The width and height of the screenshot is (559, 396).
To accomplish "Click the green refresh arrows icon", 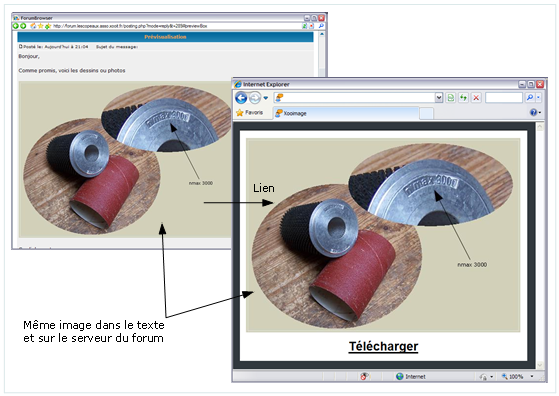I will point(463,98).
